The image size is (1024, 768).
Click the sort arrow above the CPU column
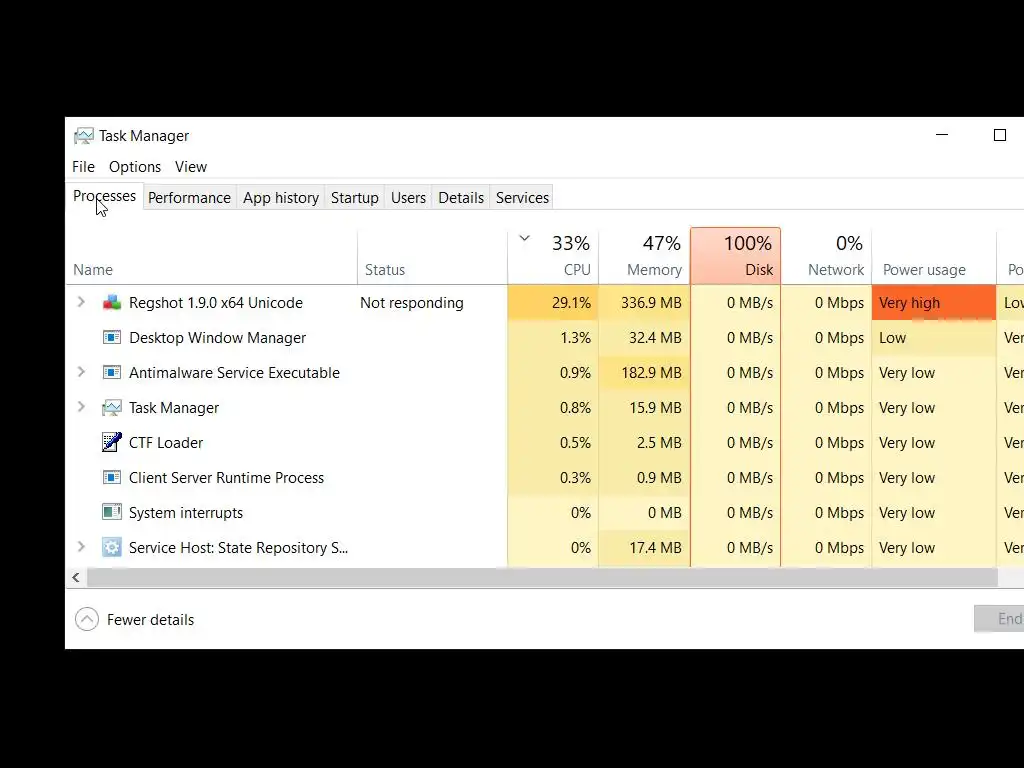point(524,238)
